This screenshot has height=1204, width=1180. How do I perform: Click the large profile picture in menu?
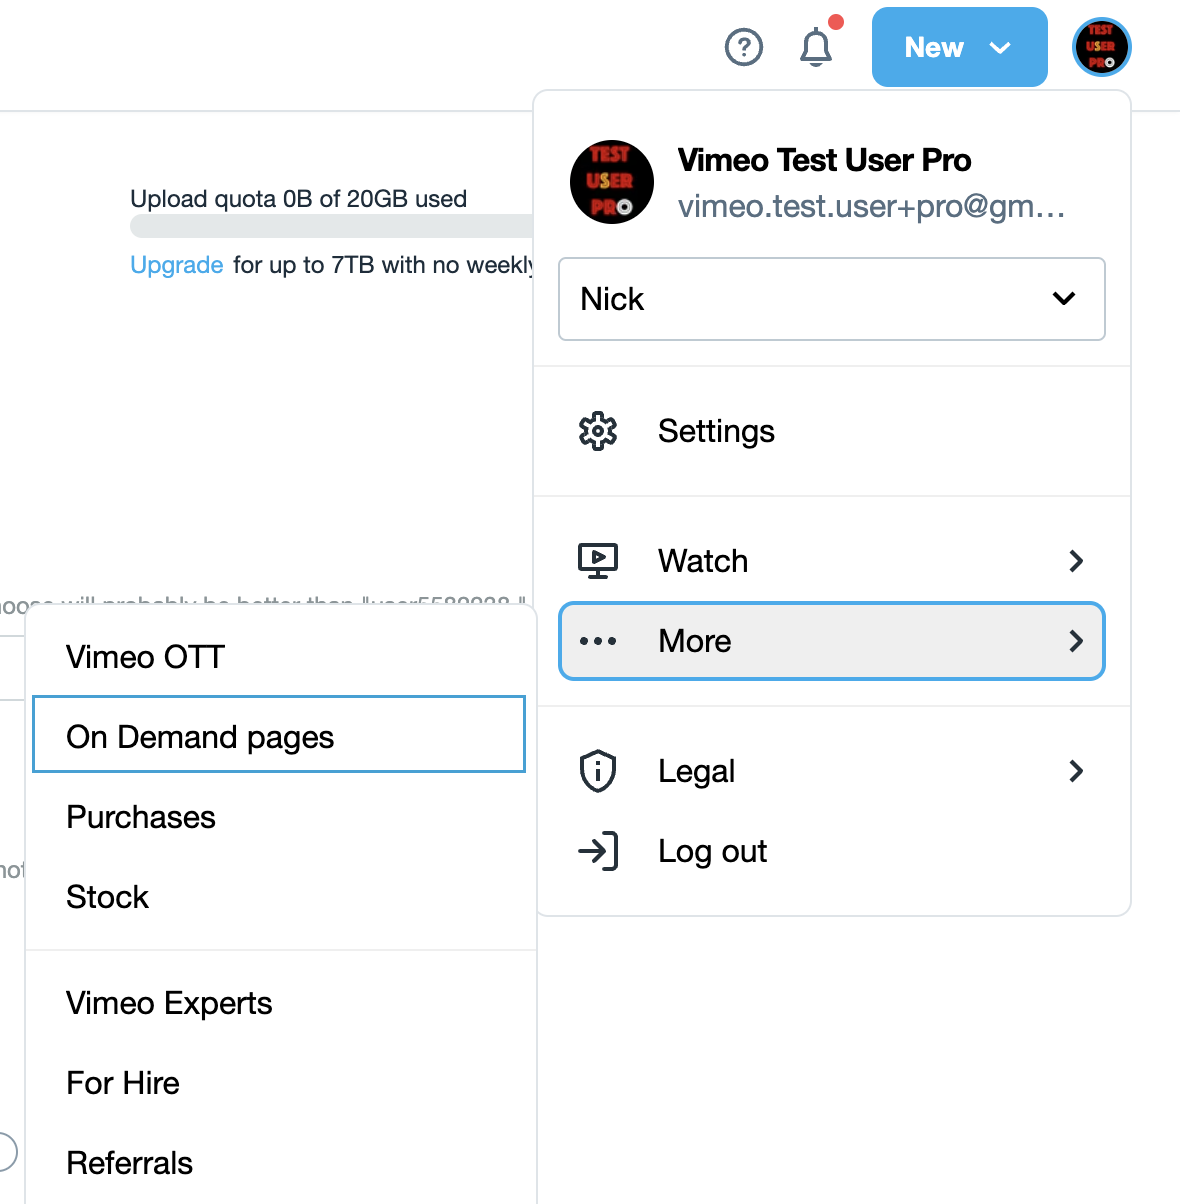tap(612, 182)
